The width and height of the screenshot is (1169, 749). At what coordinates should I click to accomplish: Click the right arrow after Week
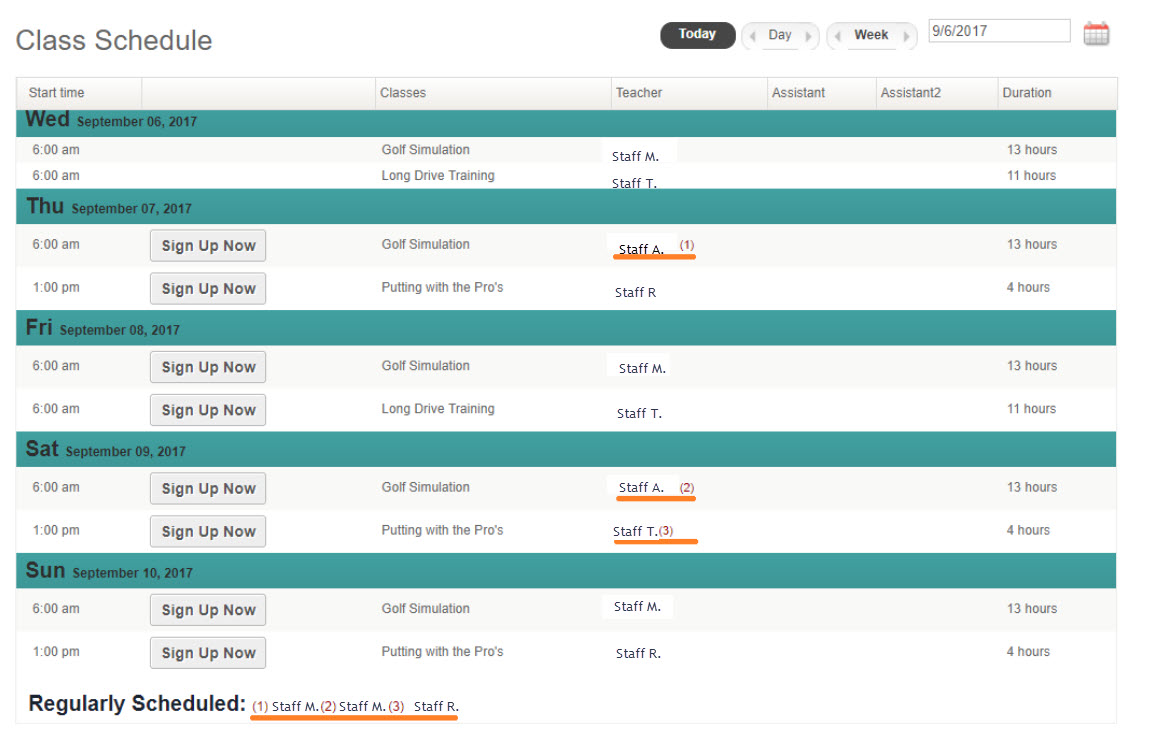tap(906, 35)
